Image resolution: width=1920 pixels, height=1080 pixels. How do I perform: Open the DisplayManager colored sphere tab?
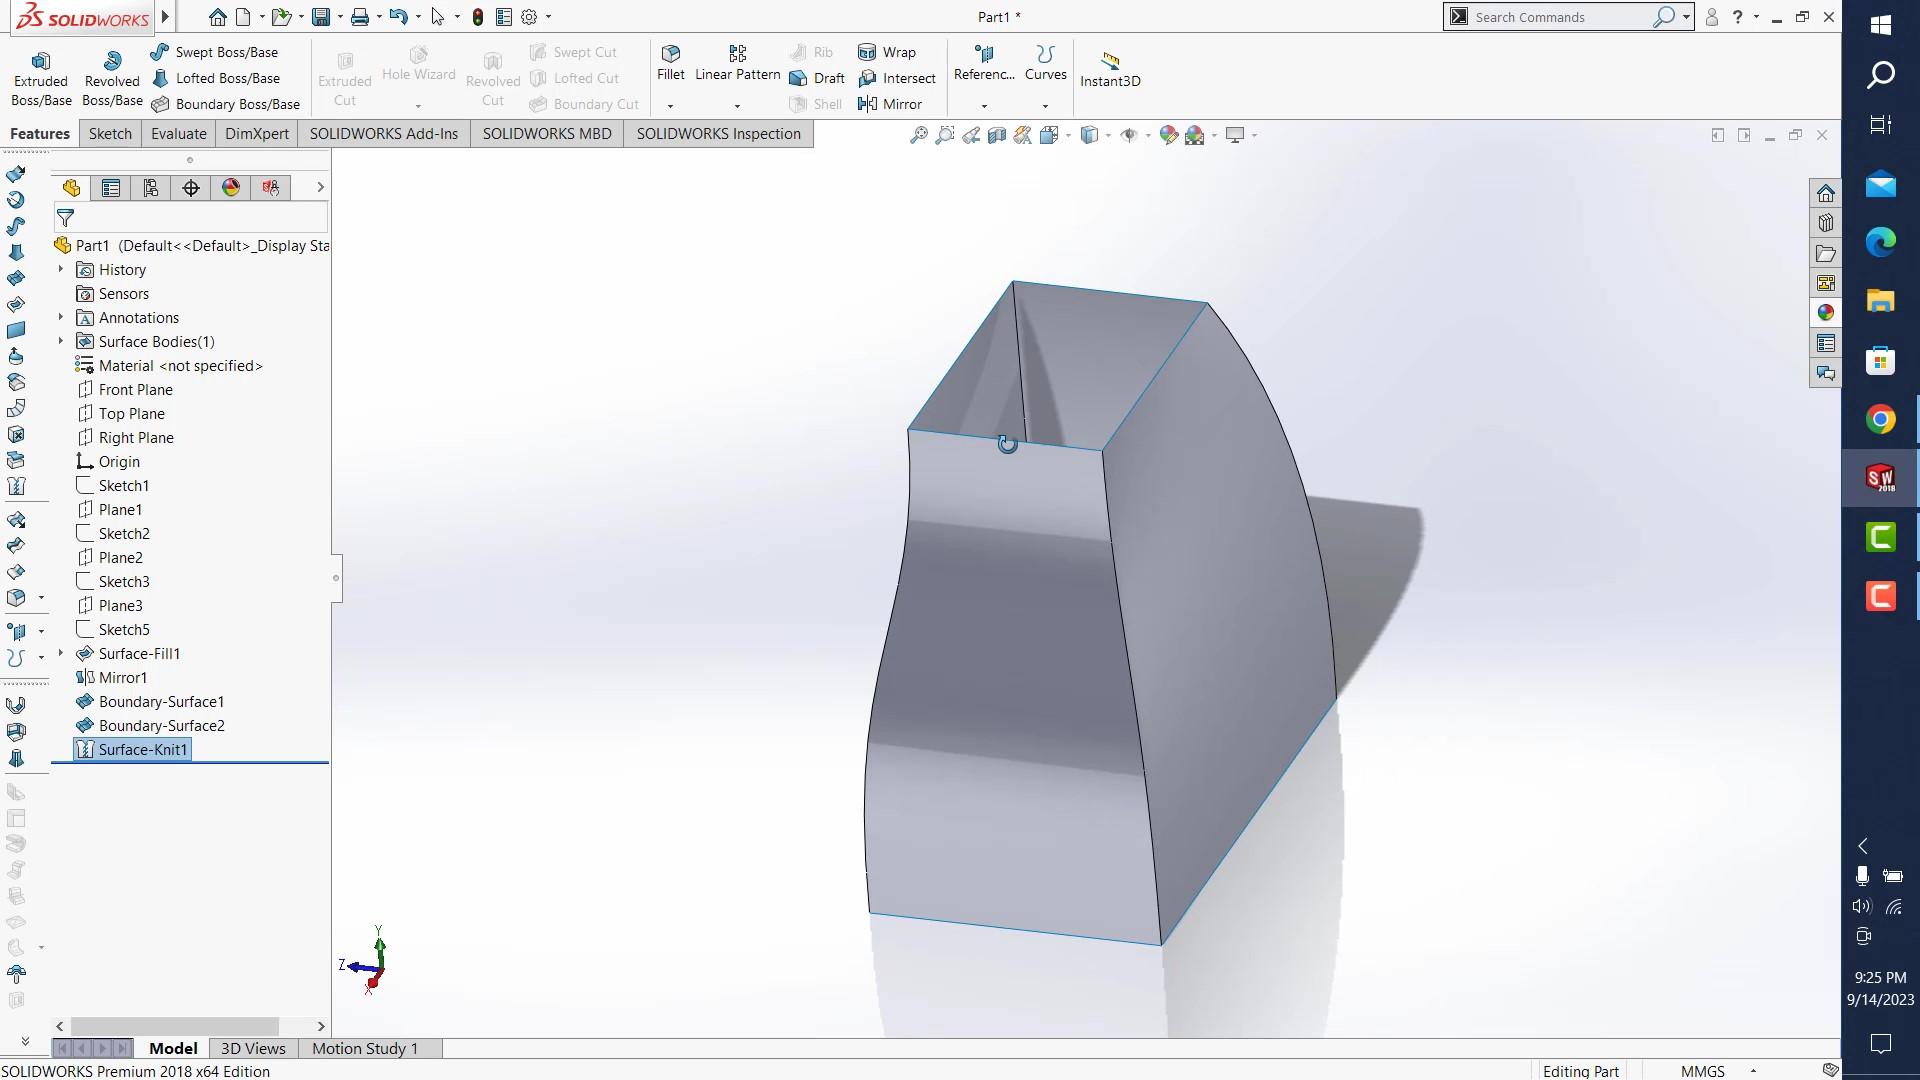[x=230, y=187]
